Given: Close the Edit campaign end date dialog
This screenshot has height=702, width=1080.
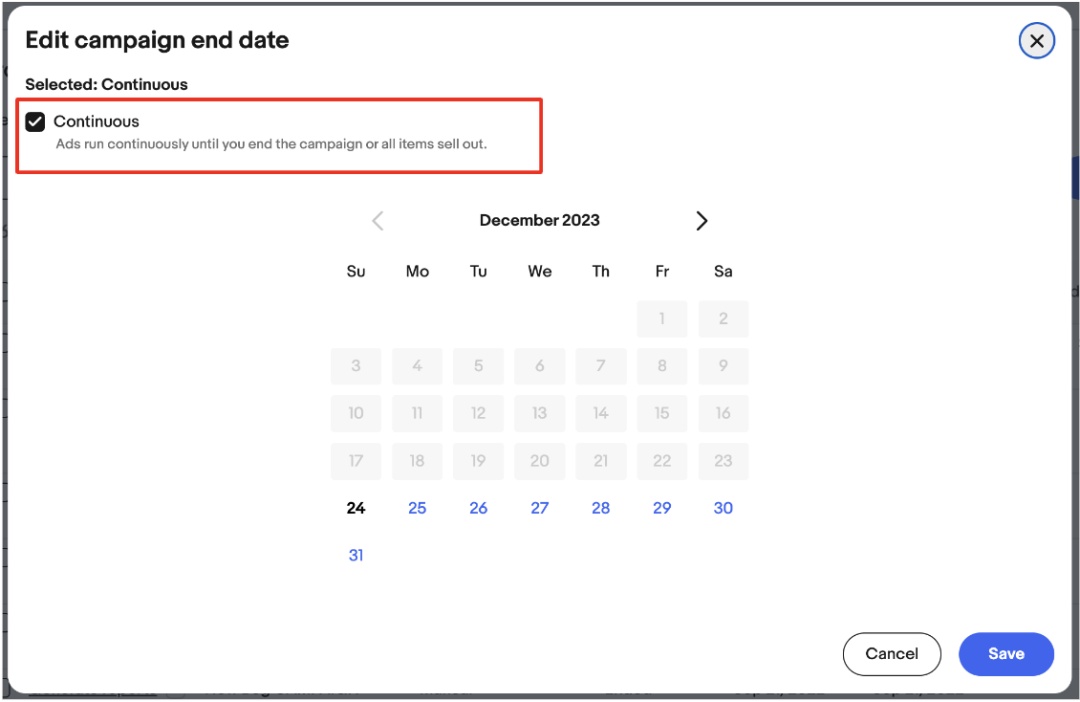Looking at the screenshot, I should (x=1036, y=41).
